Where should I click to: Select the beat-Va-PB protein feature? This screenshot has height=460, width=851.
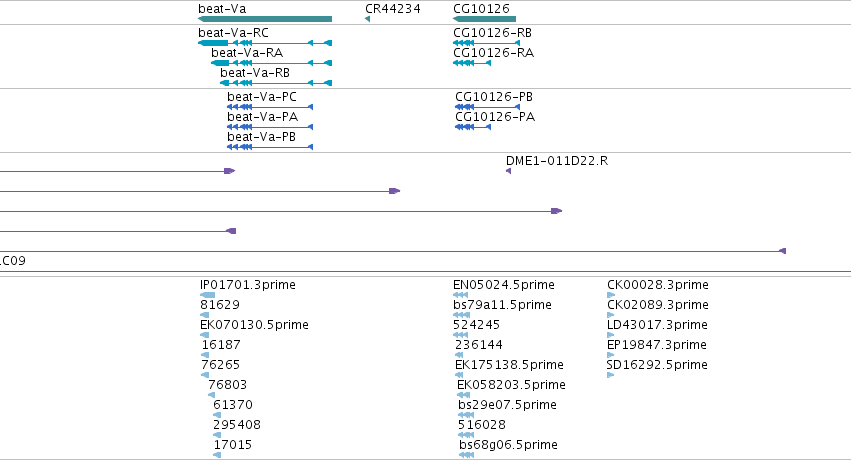(270, 147)
